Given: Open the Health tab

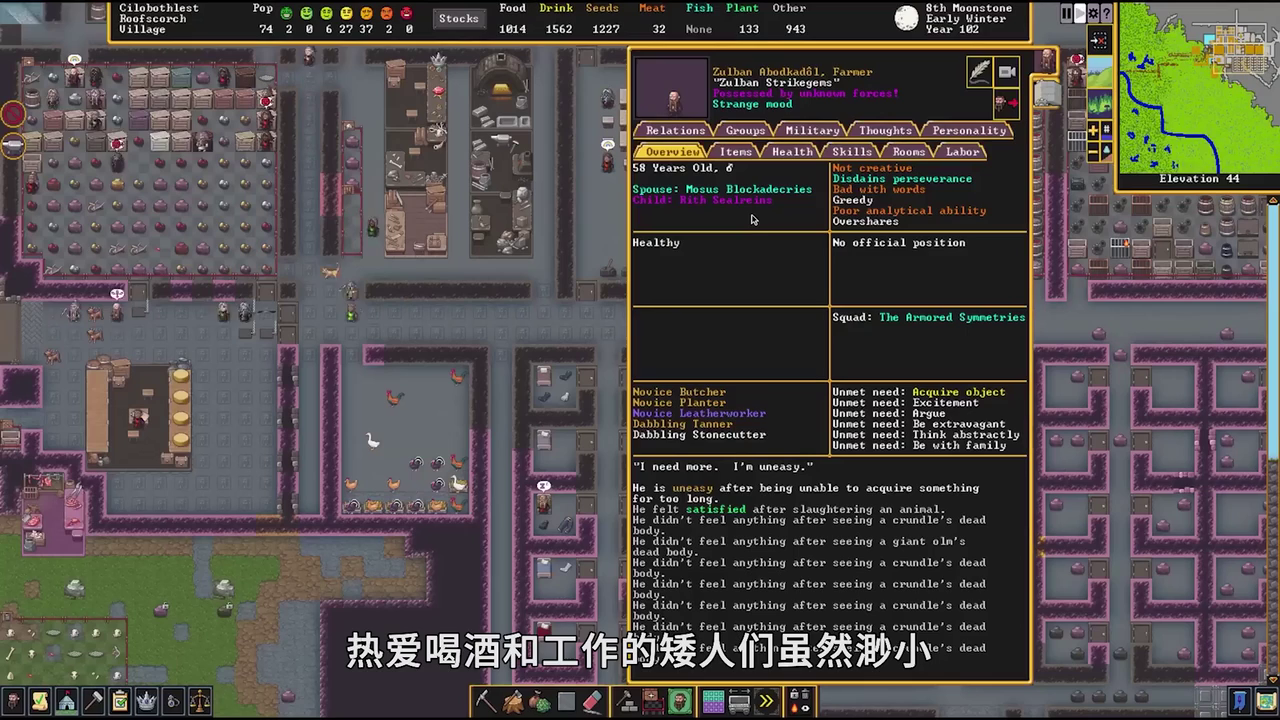Looking at the screenshot, I should click(792, 151).
